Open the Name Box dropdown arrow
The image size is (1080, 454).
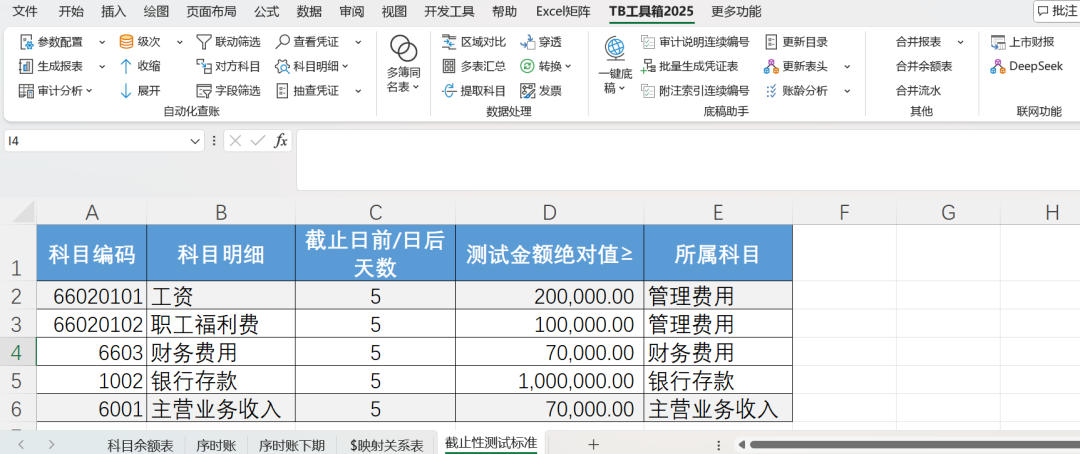pyautogui.click(x=194, y=141)
